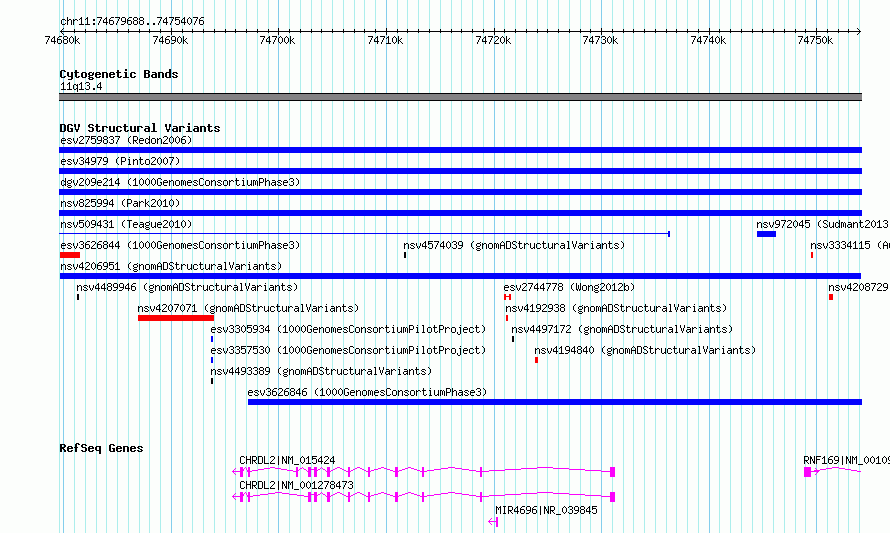Click the nsv4208729 variant label

point(858,287)
